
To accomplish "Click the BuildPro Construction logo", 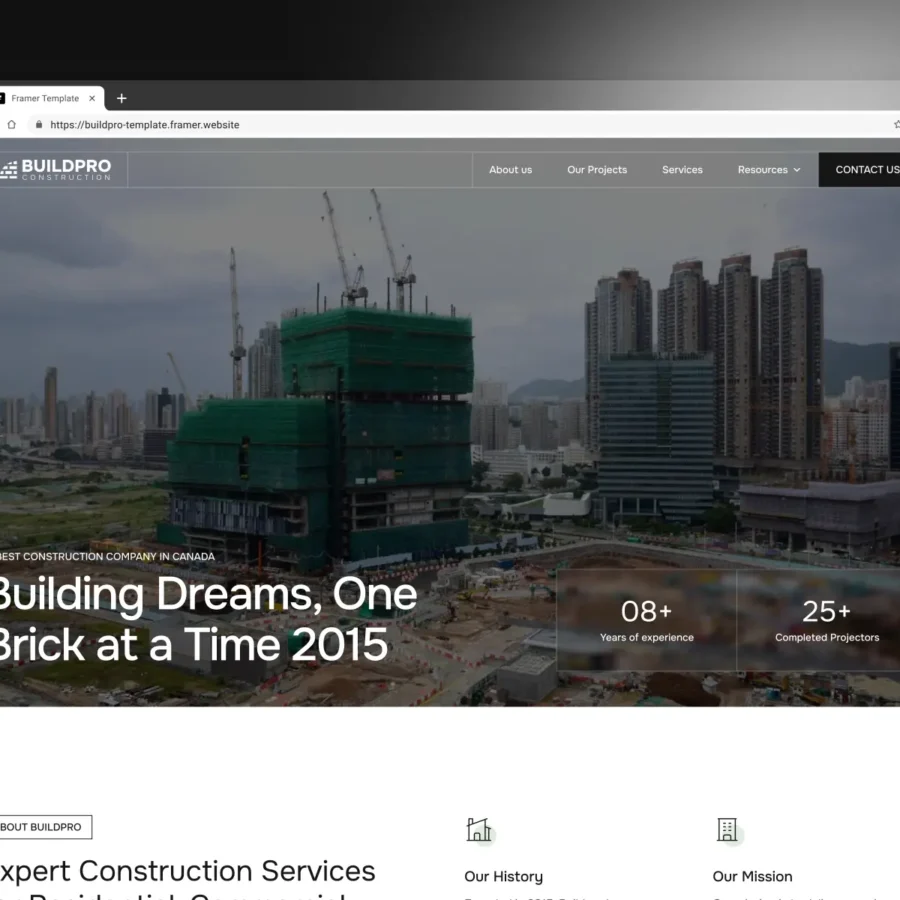I will pyautogui.click(x=56, y=170).
